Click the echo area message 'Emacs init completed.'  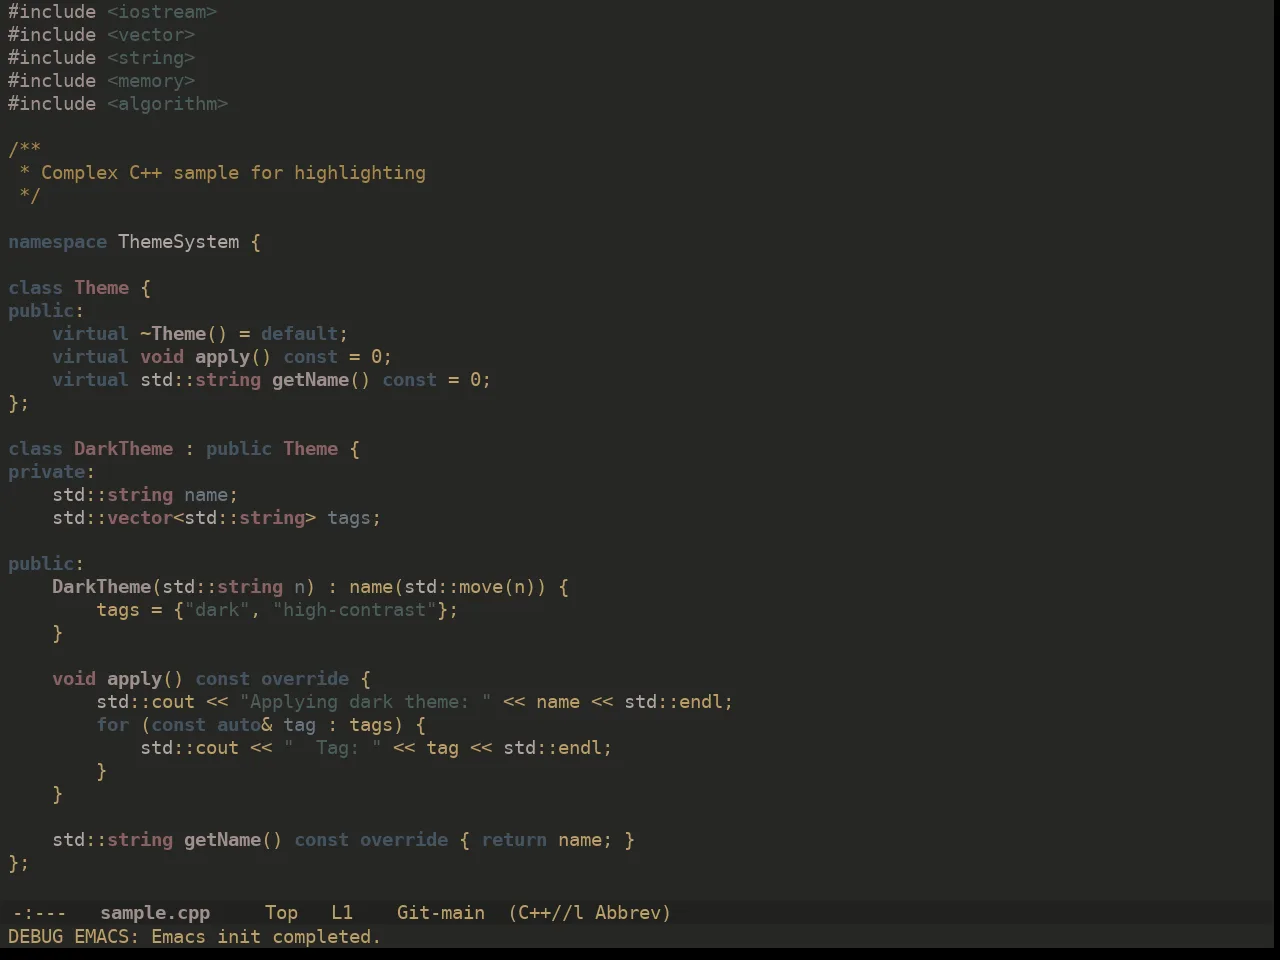point(266,937)
